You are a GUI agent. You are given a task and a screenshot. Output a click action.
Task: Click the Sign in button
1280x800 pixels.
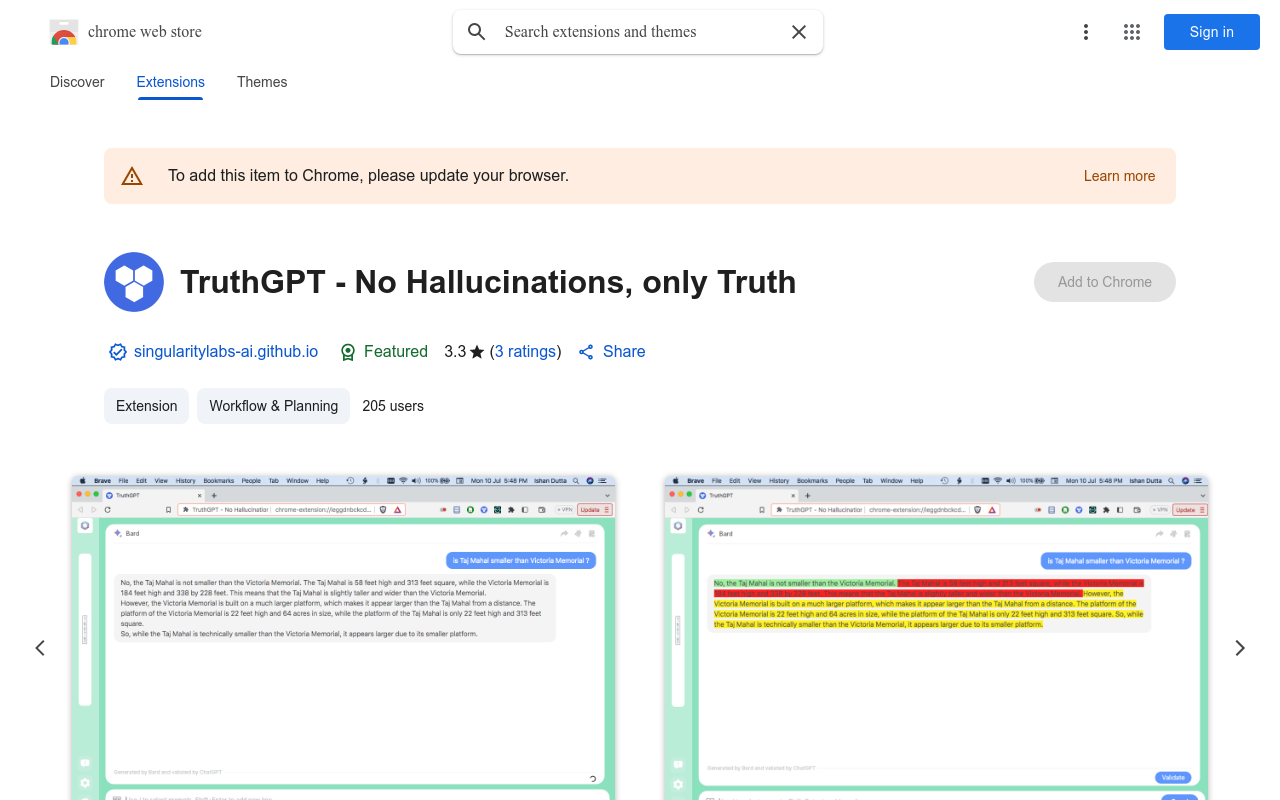click(1212, 32)
